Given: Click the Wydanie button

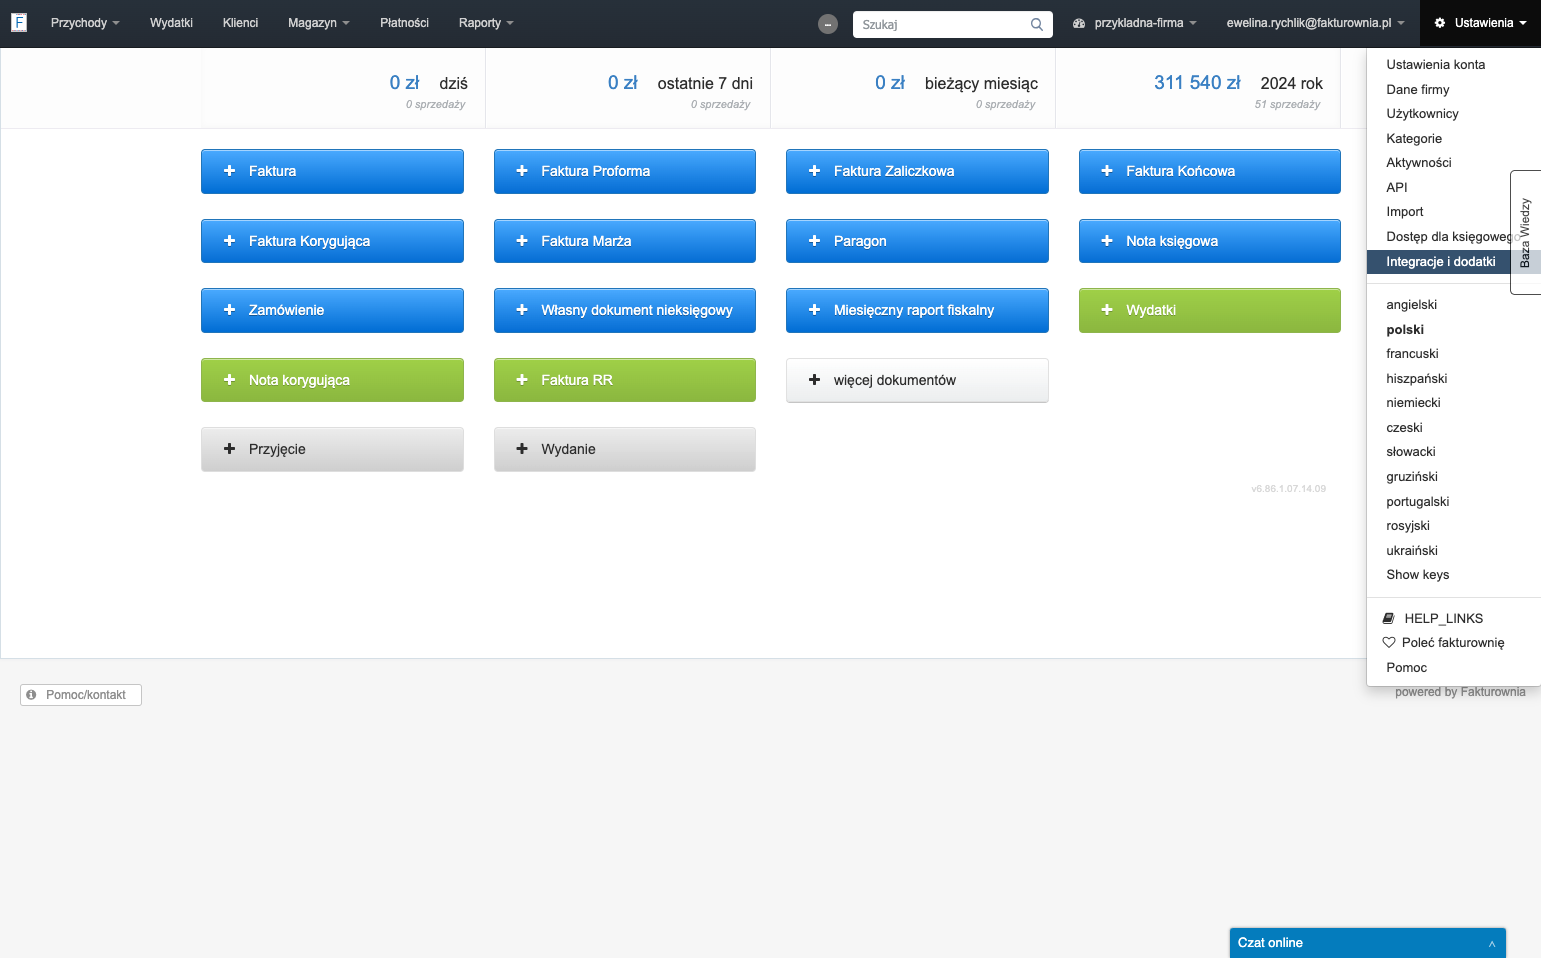Looking at the screenshot, I should (x=625, y=449).
